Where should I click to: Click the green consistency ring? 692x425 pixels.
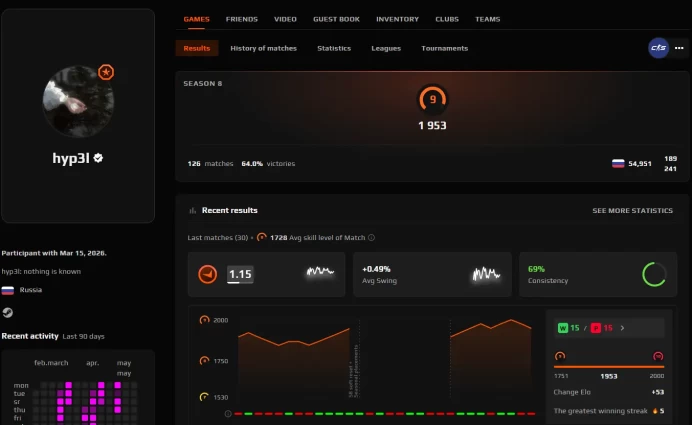pos(654,275)
